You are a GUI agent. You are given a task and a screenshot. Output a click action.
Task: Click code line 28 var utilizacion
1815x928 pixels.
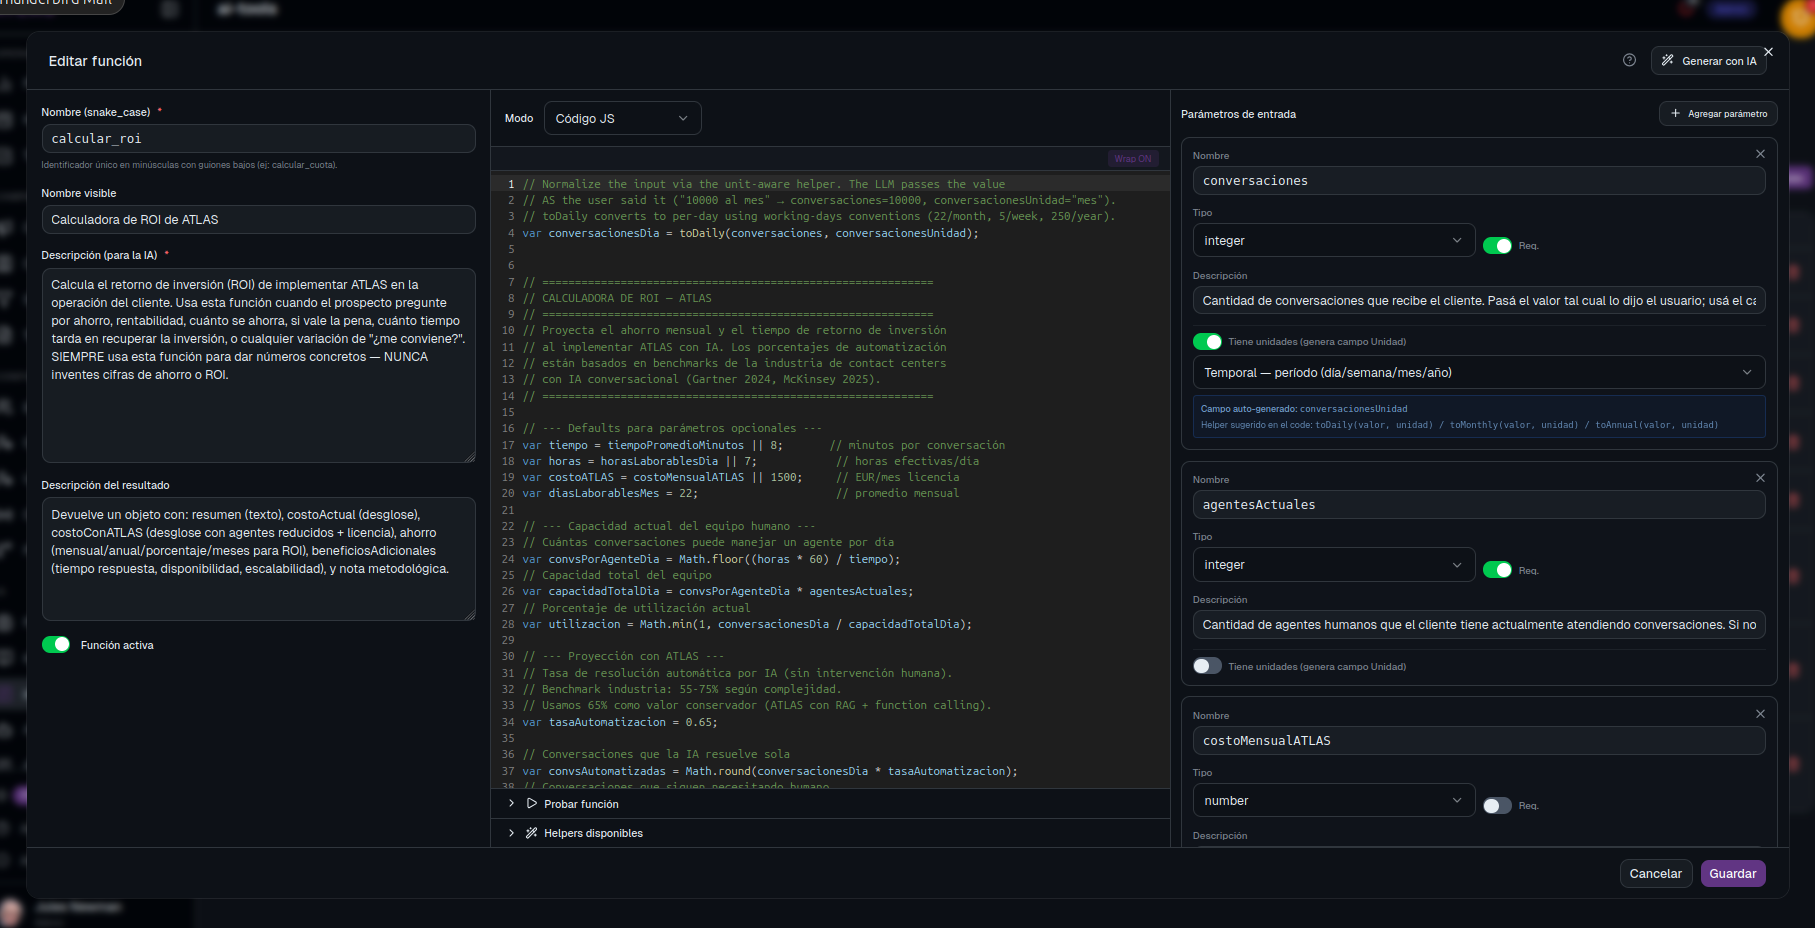(x=747, y=624)
